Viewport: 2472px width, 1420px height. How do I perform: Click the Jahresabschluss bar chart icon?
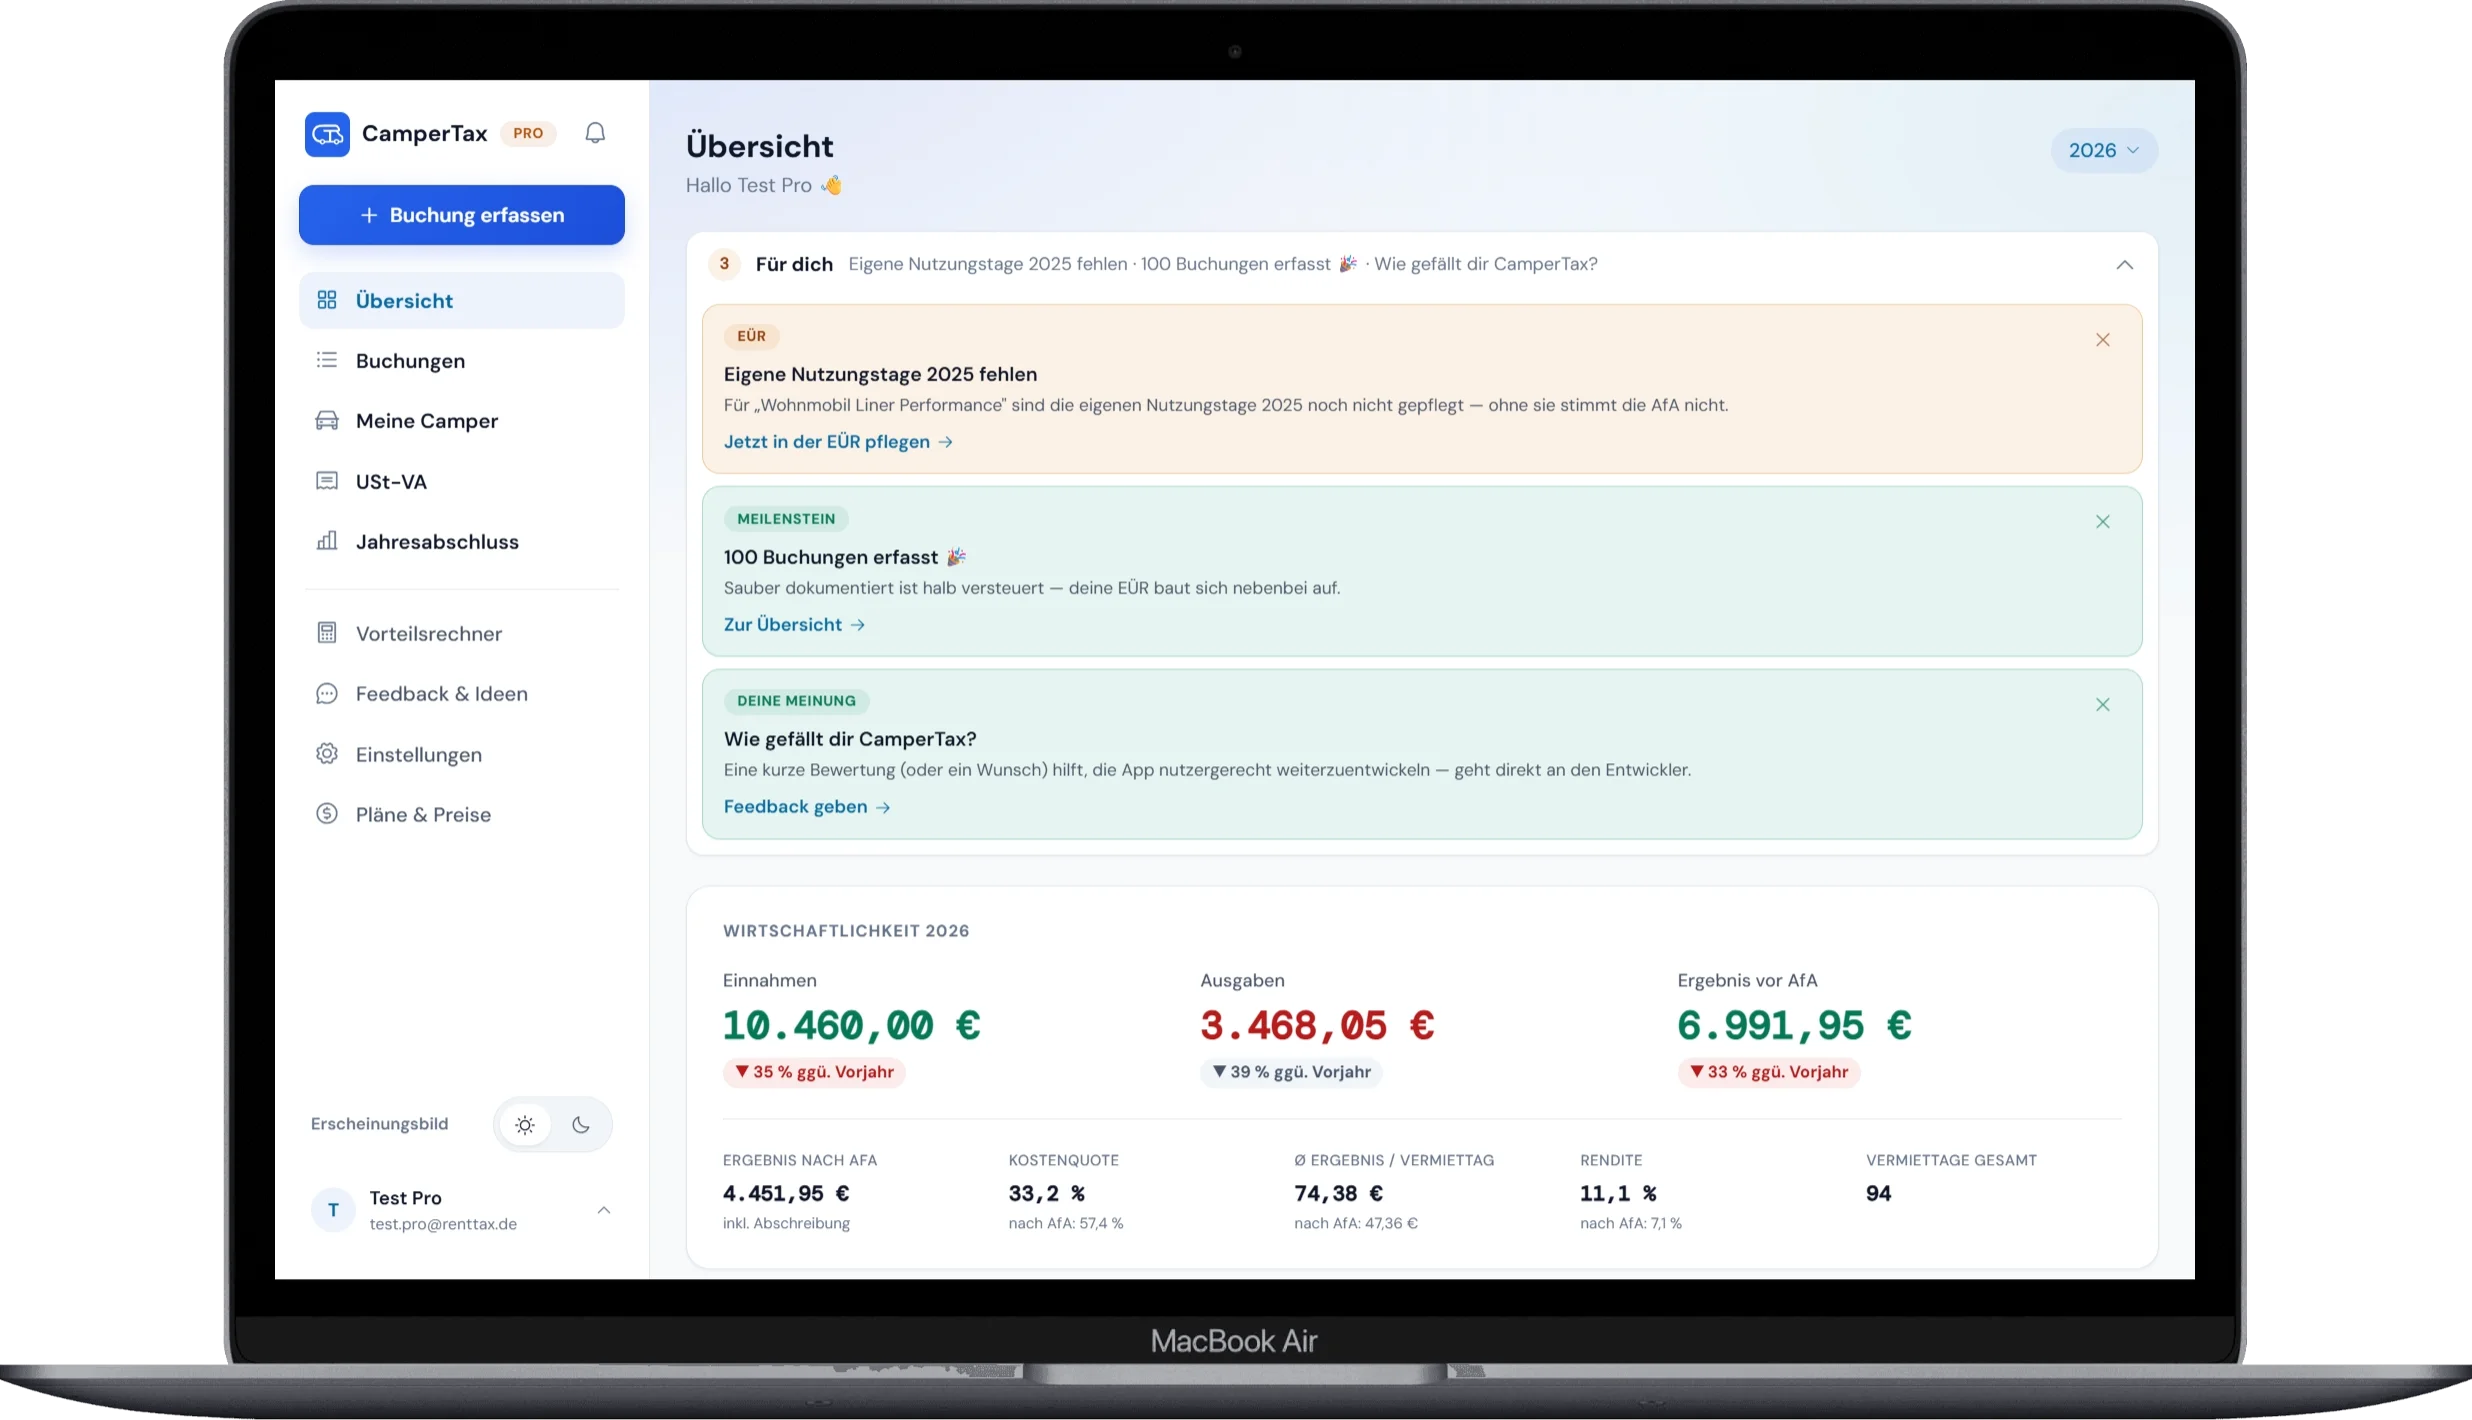coord(327,541)
